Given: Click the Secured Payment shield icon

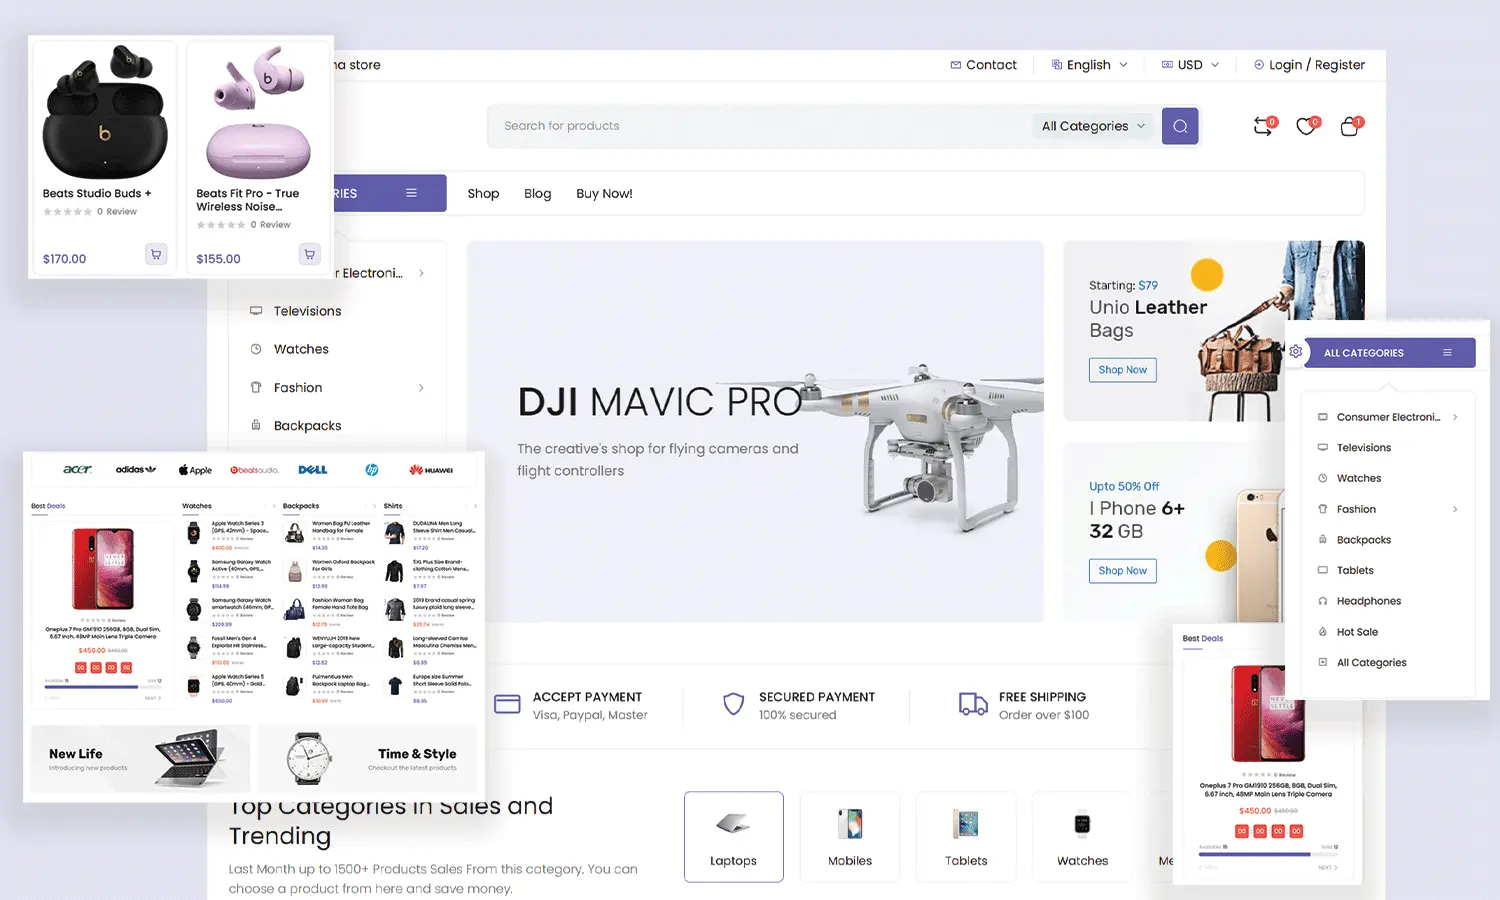Looking at the screenshot, I should coord(733,704).
